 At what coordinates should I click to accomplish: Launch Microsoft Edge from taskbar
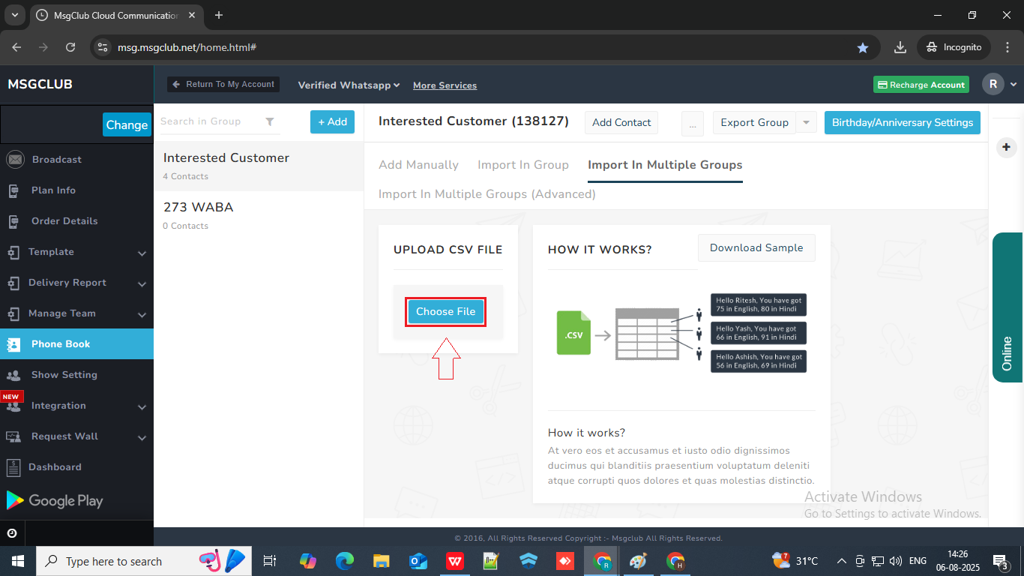[345, 561]
